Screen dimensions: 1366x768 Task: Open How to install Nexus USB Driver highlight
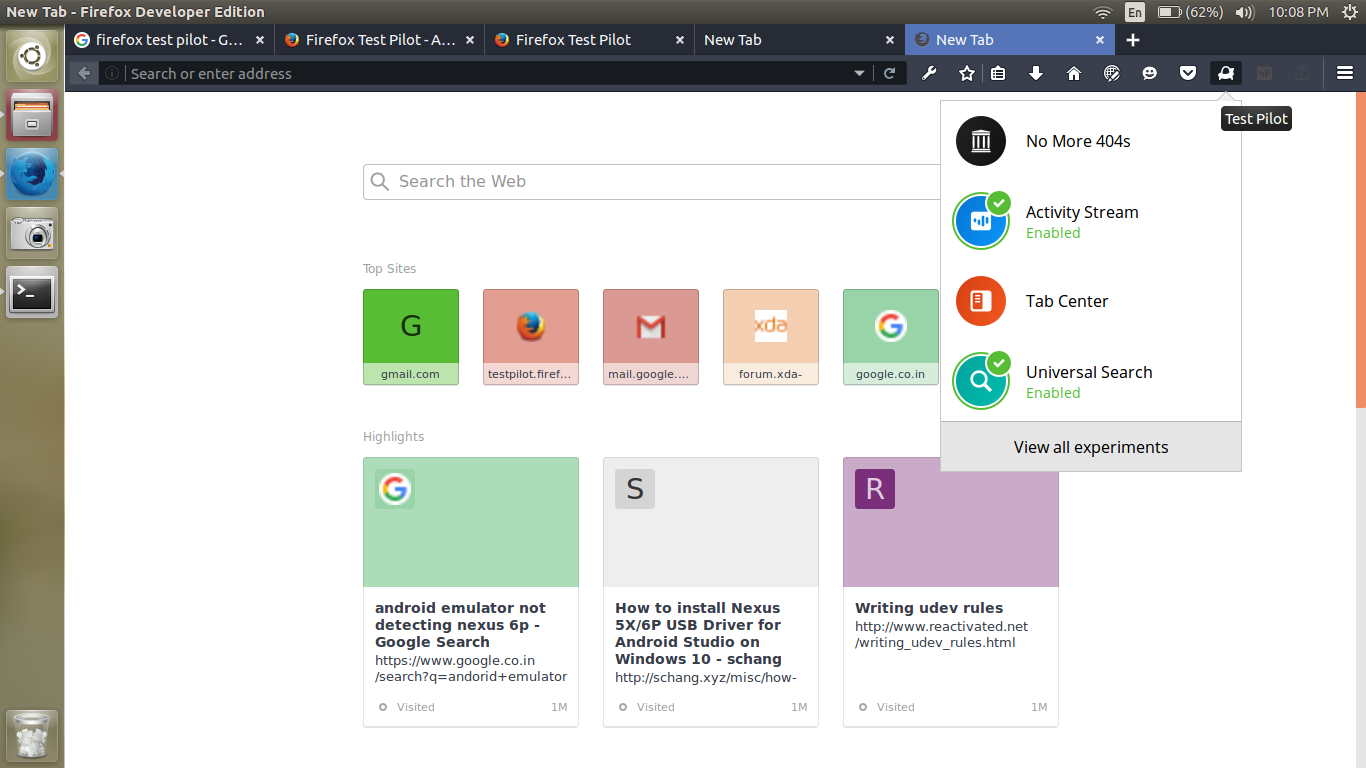711,592
